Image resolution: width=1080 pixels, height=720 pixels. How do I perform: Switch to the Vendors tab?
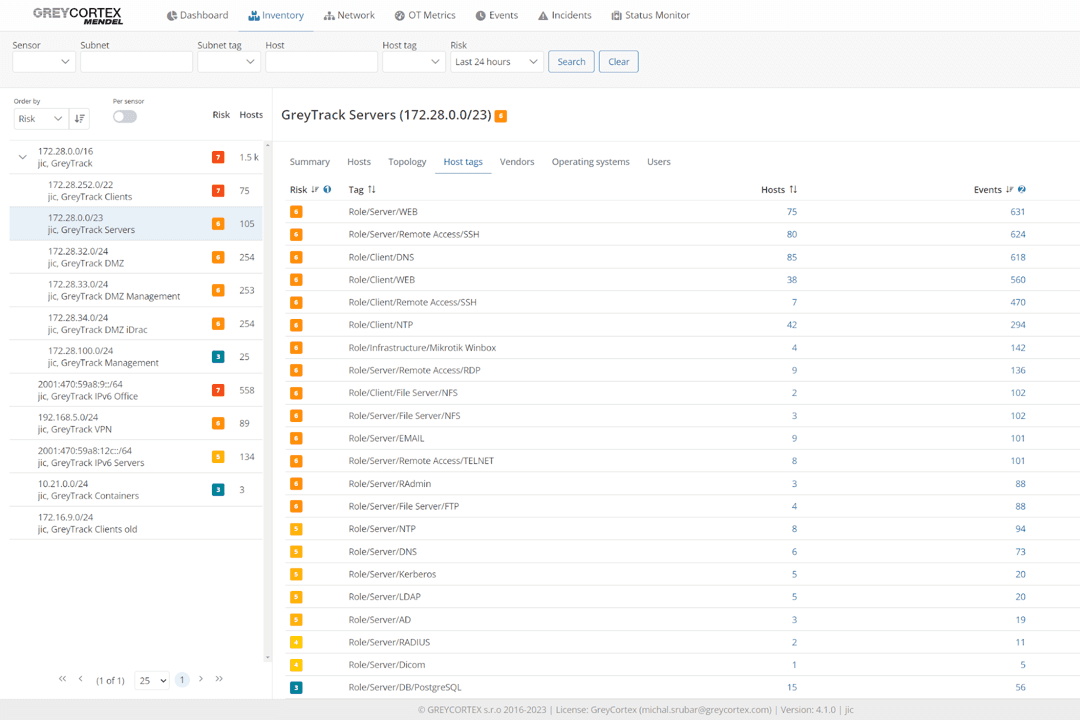click(x=517, y=162)
